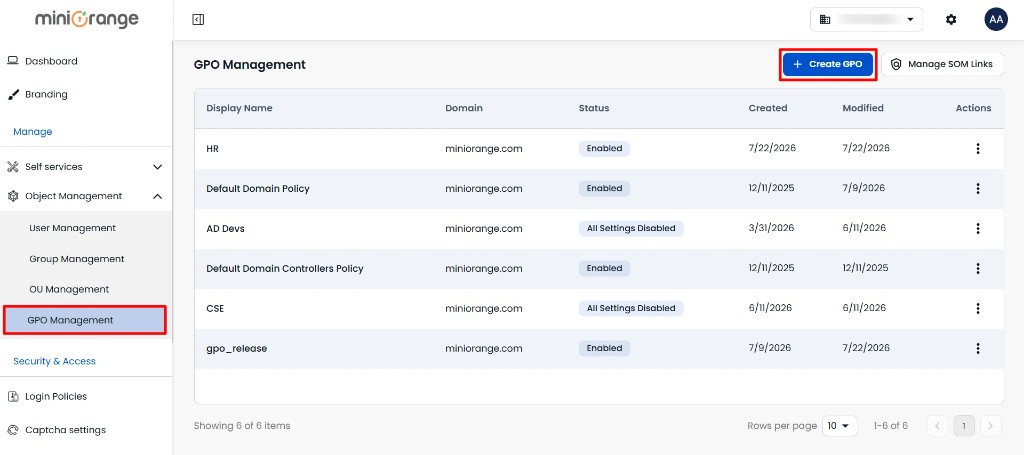Viewport: 1024px width, 455px height.
Task: Open the AA user avatar menu
Action: (996, 20)
